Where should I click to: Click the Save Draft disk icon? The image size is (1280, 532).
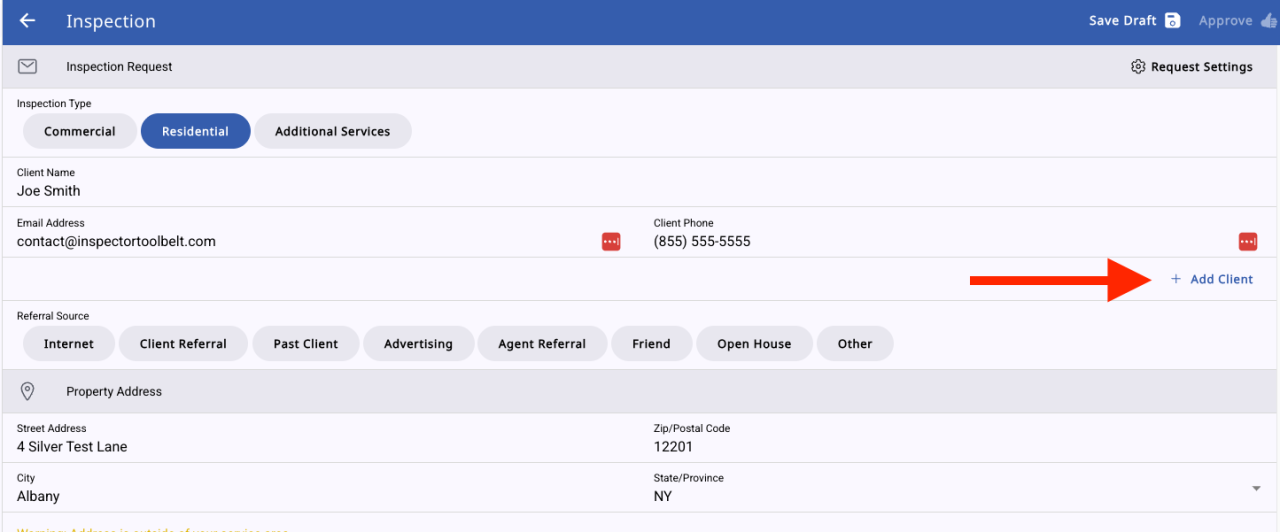tap(1173, 21)
